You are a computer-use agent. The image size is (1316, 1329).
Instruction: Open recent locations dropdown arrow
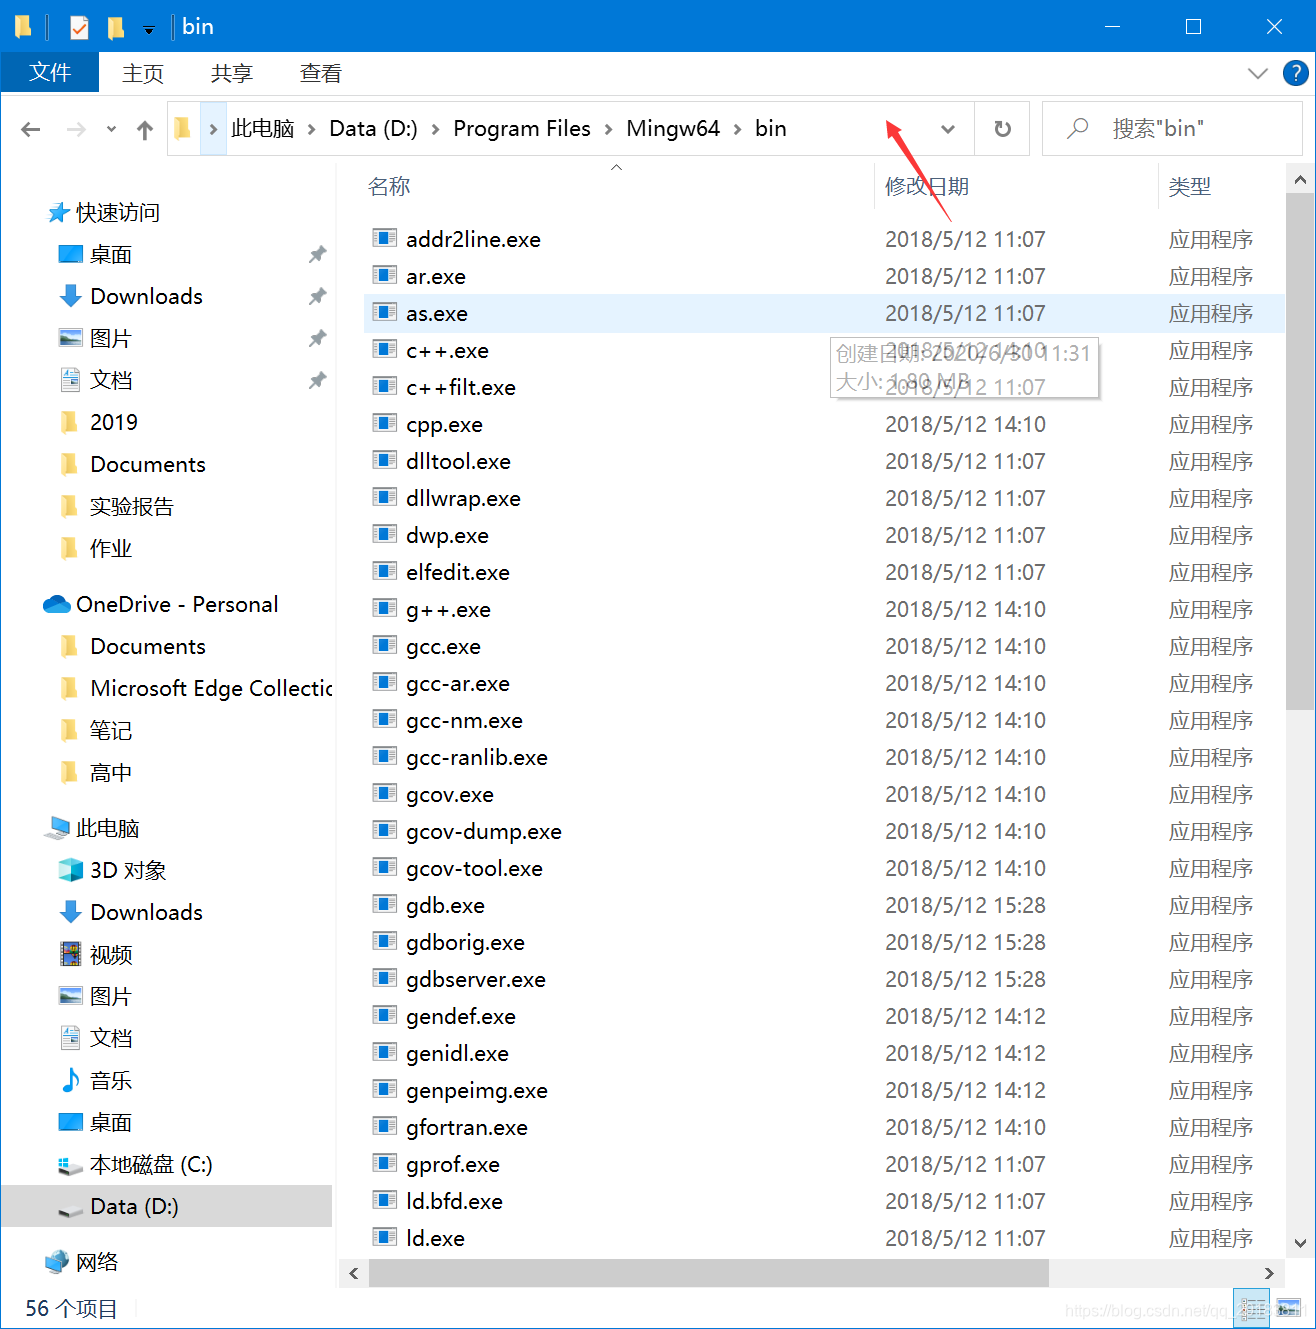[111, 129]
